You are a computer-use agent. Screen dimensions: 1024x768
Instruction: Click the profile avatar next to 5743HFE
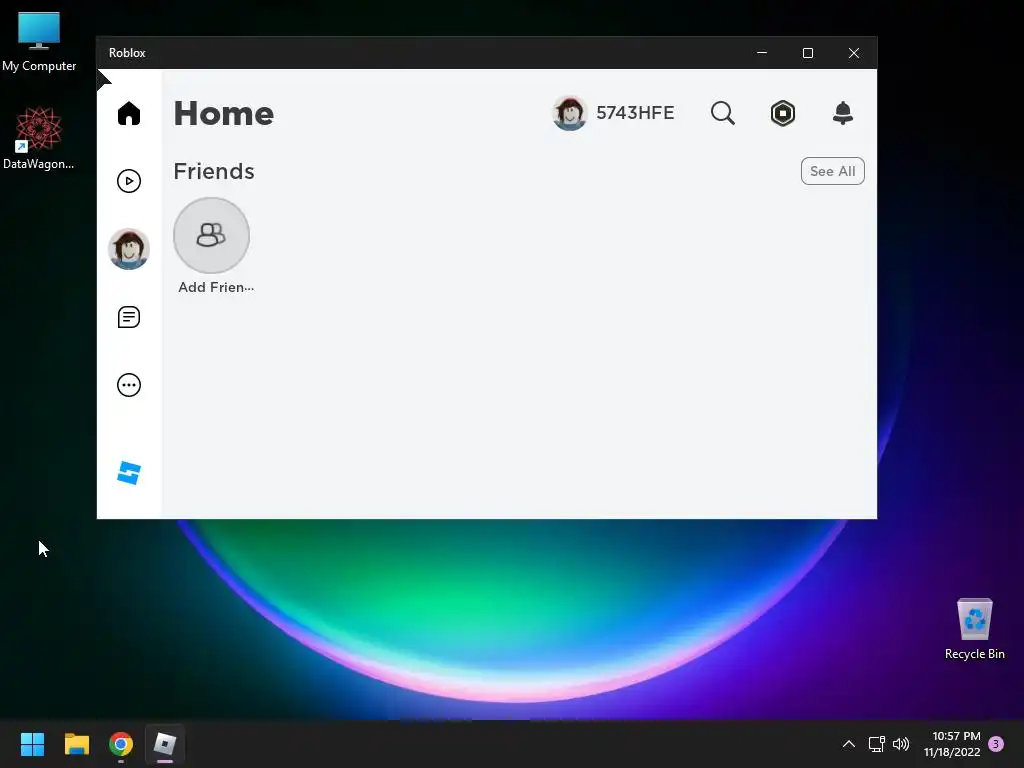pyautogui.click(x=569, y=113)
